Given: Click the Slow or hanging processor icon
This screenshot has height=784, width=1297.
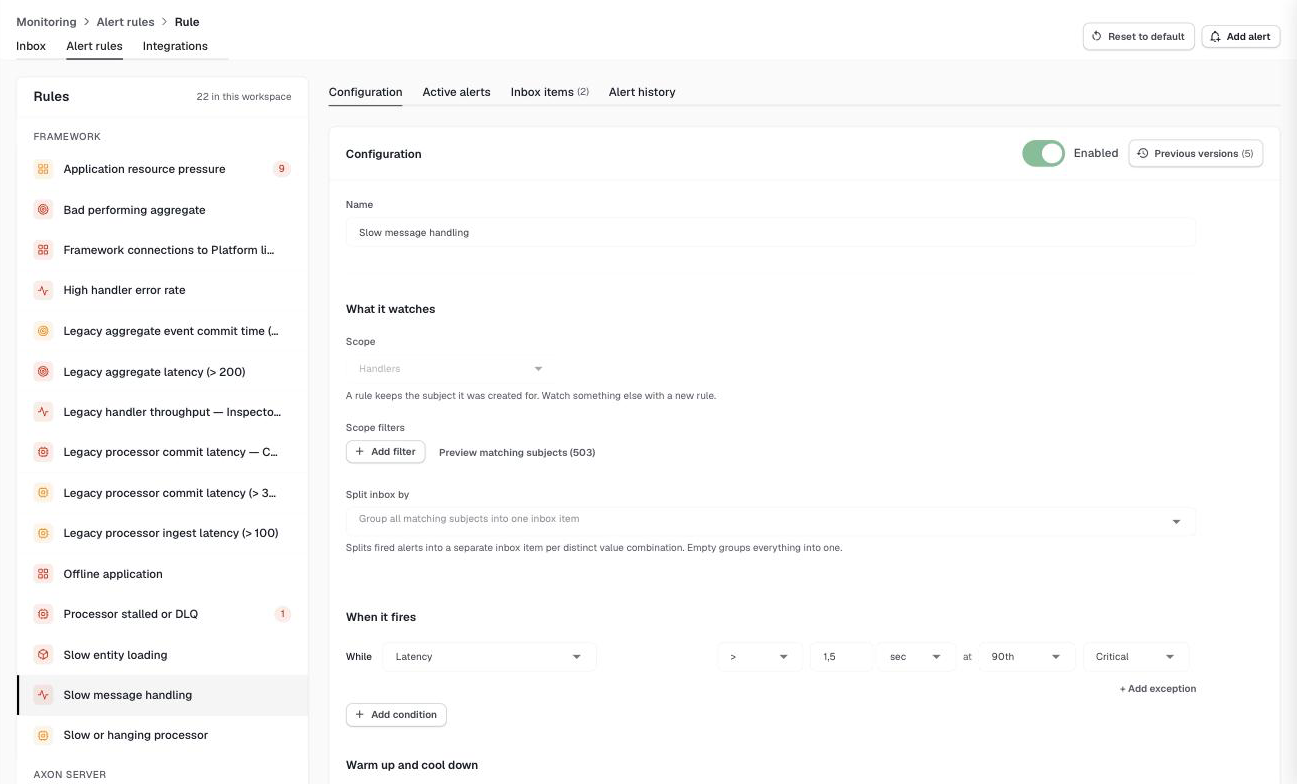Looking at the screenshot, I should pos(43,735).
